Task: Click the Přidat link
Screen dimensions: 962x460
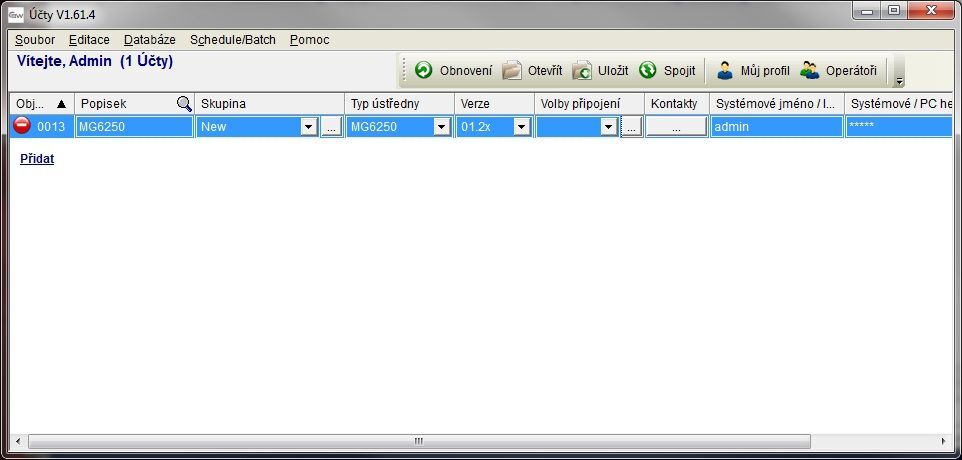Action: click(x=37, y=159)
